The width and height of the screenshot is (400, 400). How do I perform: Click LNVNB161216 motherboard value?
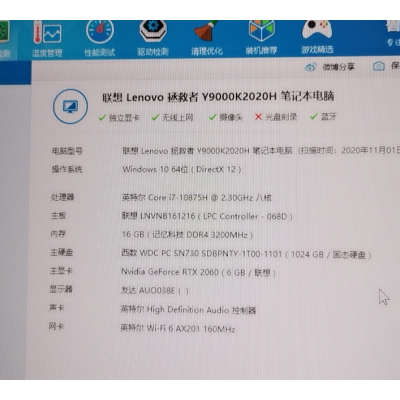point(207,216)
